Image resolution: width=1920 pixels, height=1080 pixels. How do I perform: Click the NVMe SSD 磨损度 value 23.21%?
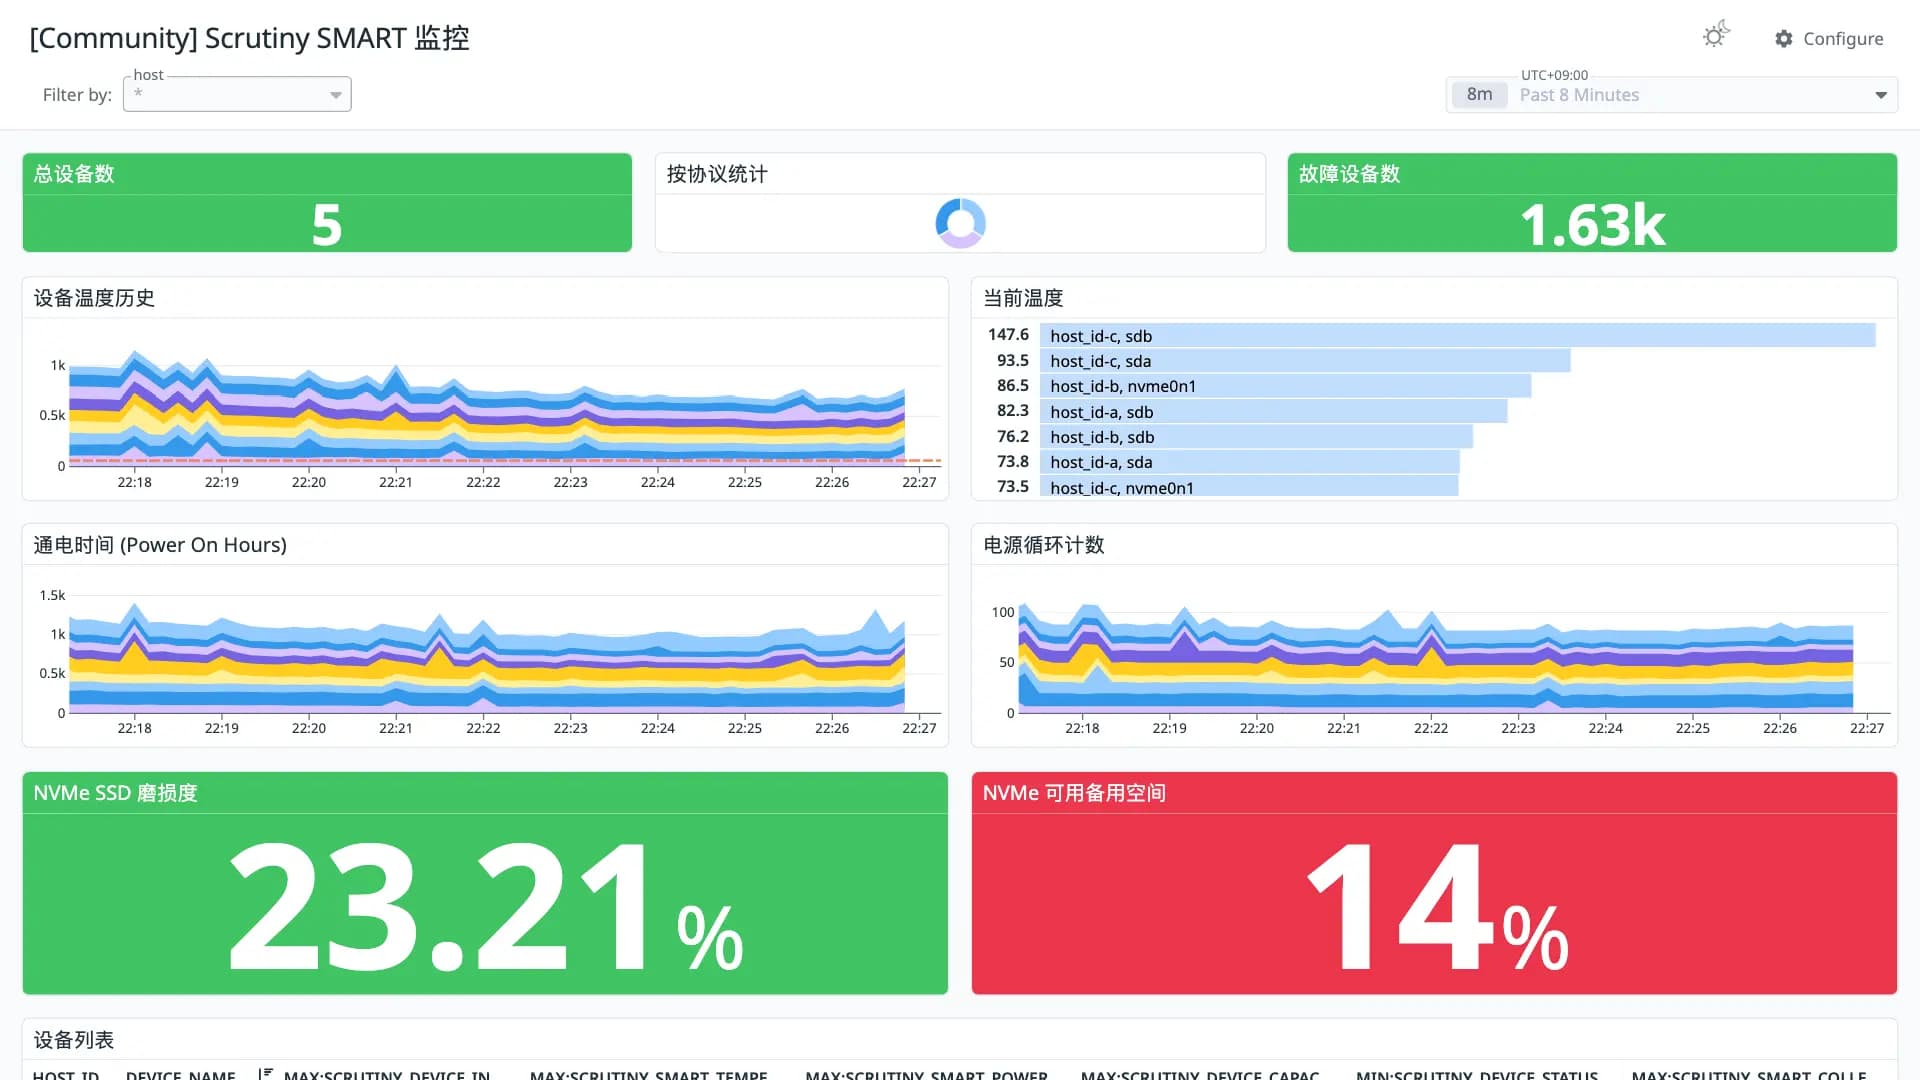[x=485, y=907]
